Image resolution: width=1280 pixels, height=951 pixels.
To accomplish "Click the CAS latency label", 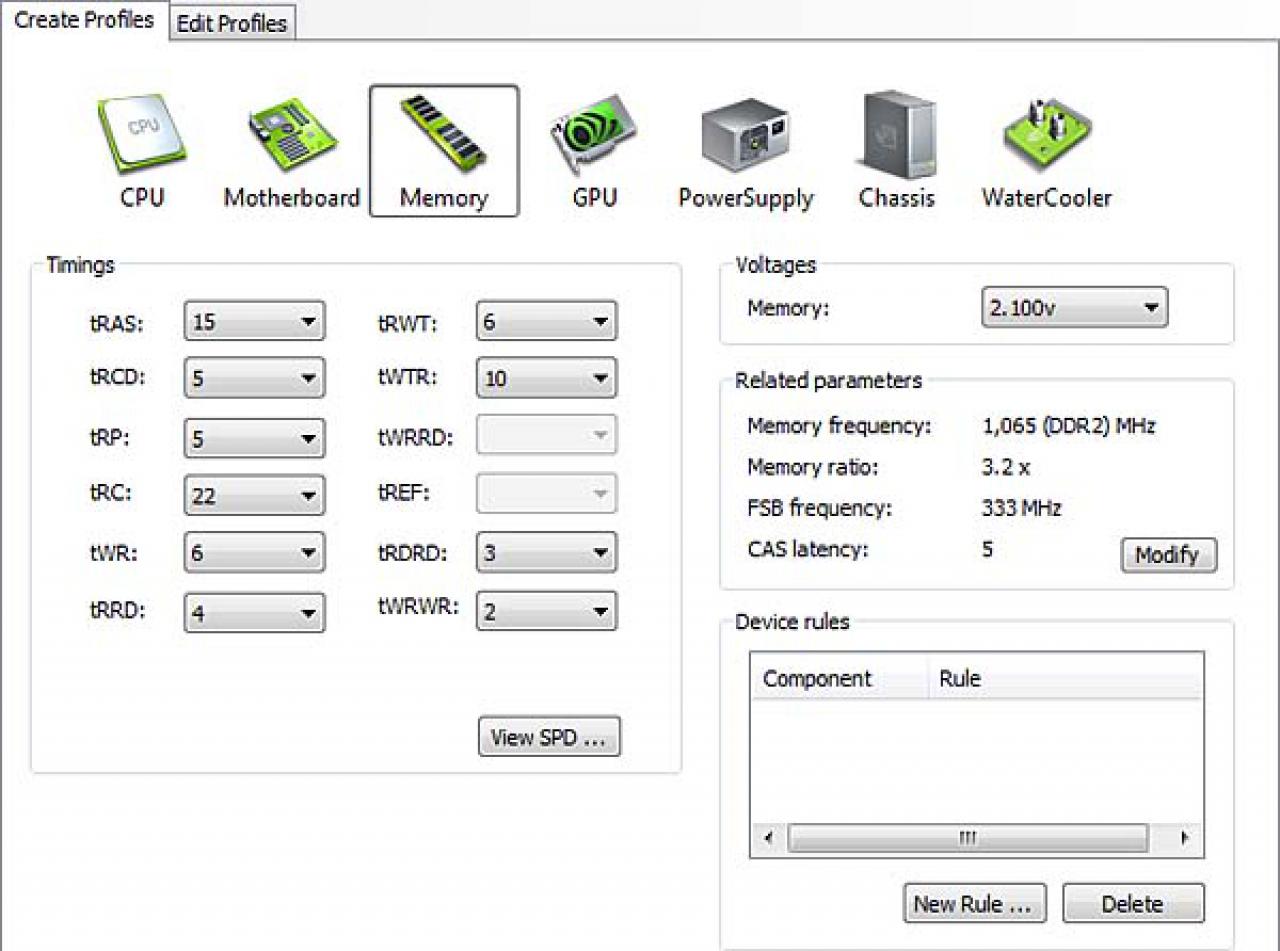I will (808, 549).
